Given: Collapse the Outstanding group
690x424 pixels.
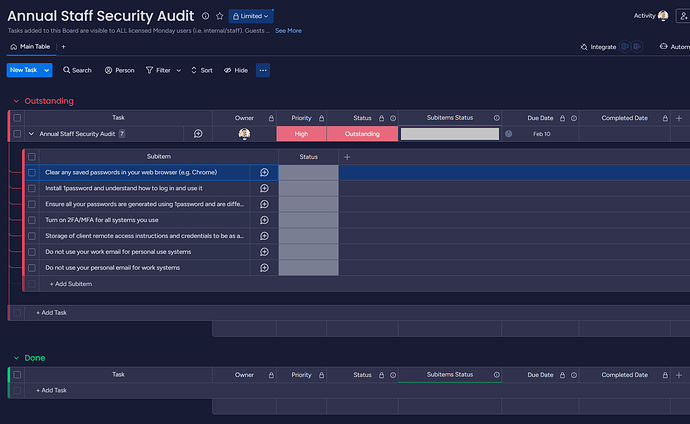Looking at the screenshot, I should pyautogui.click(x=15, y=101).
